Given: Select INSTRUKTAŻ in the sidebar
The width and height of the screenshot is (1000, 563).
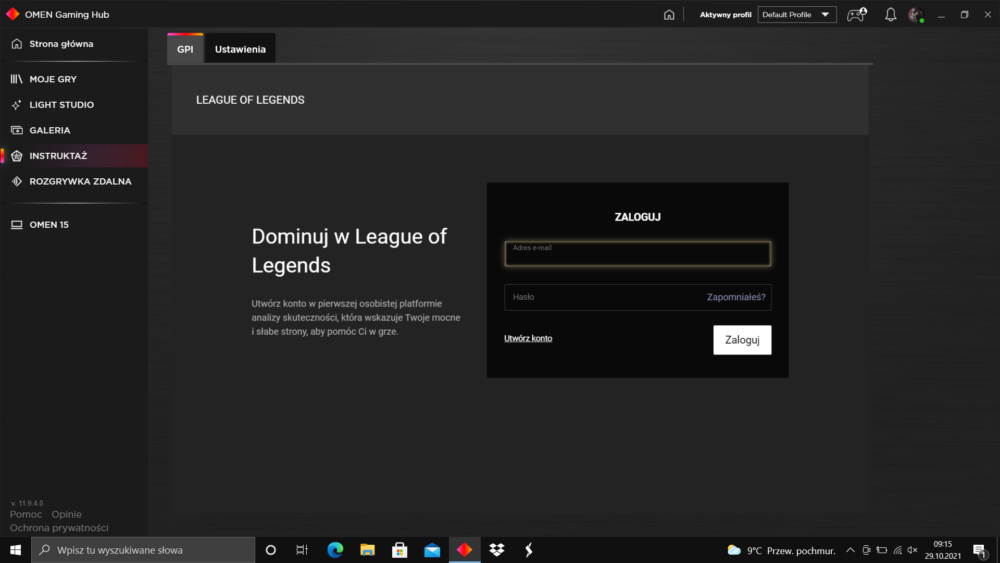Looking at the screenshot, I should (74, 156).
